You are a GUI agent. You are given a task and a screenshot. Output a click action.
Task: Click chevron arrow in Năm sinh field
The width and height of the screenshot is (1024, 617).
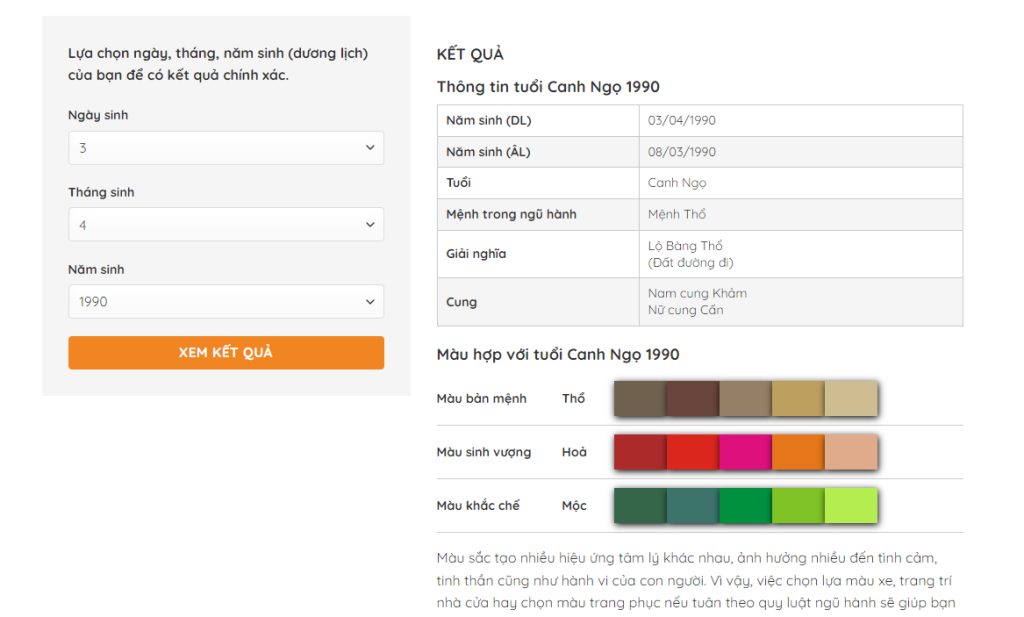[369, 301]
